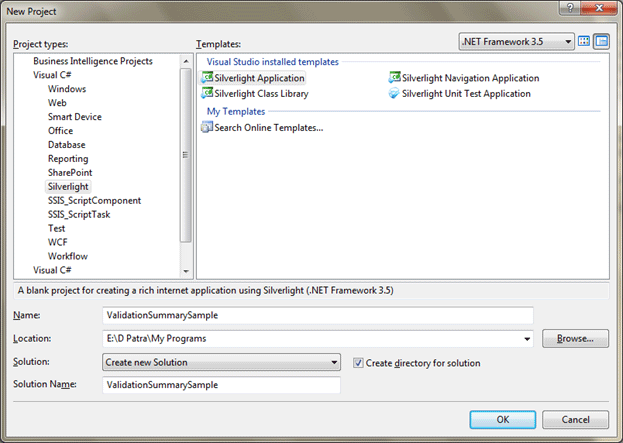Select the Silverlight project type
This screenshot has height=443, width=623.
(x=68, y=186)
